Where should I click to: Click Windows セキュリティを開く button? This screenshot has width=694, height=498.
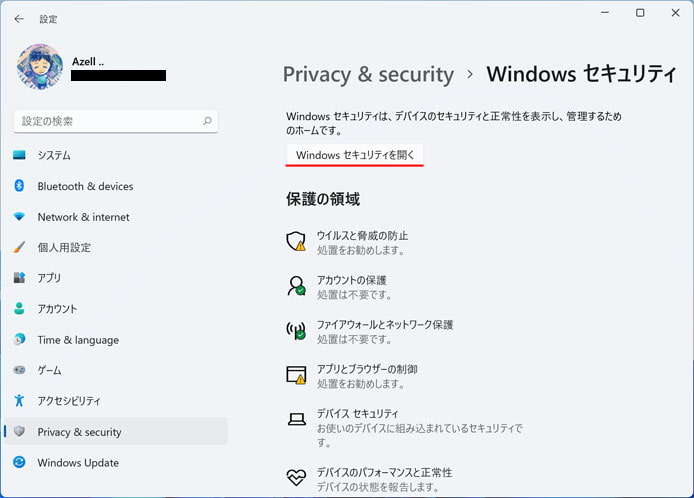pyautogui.click(x=355, y=155)
